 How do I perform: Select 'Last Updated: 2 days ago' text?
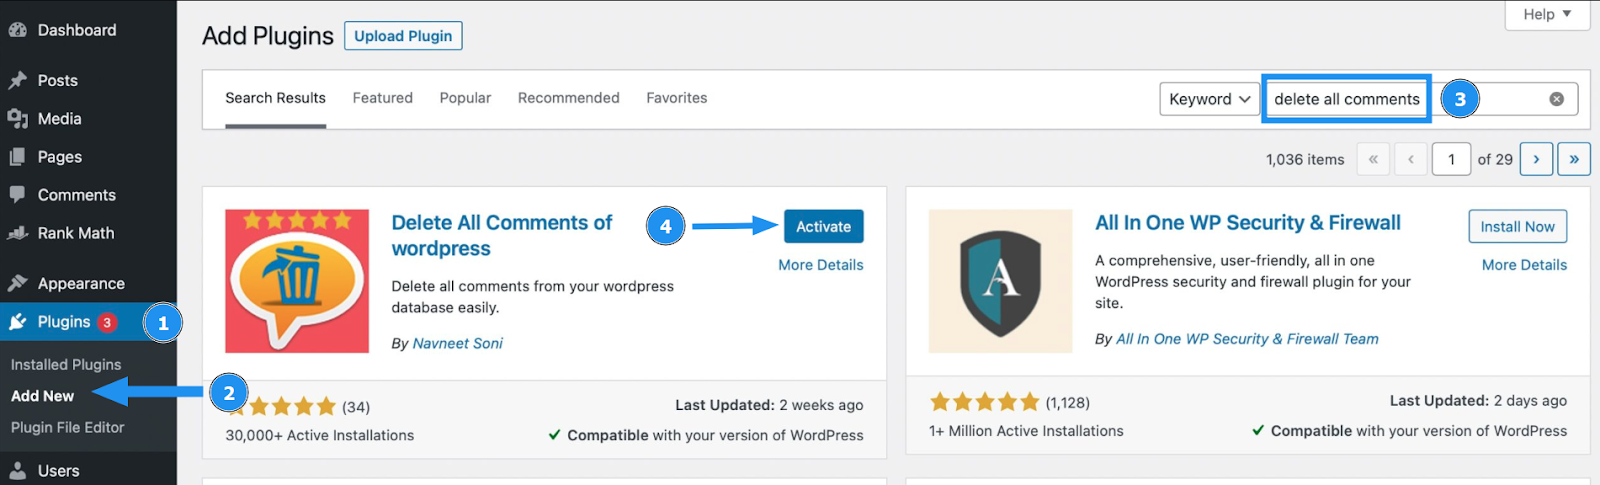[1478, 400]
